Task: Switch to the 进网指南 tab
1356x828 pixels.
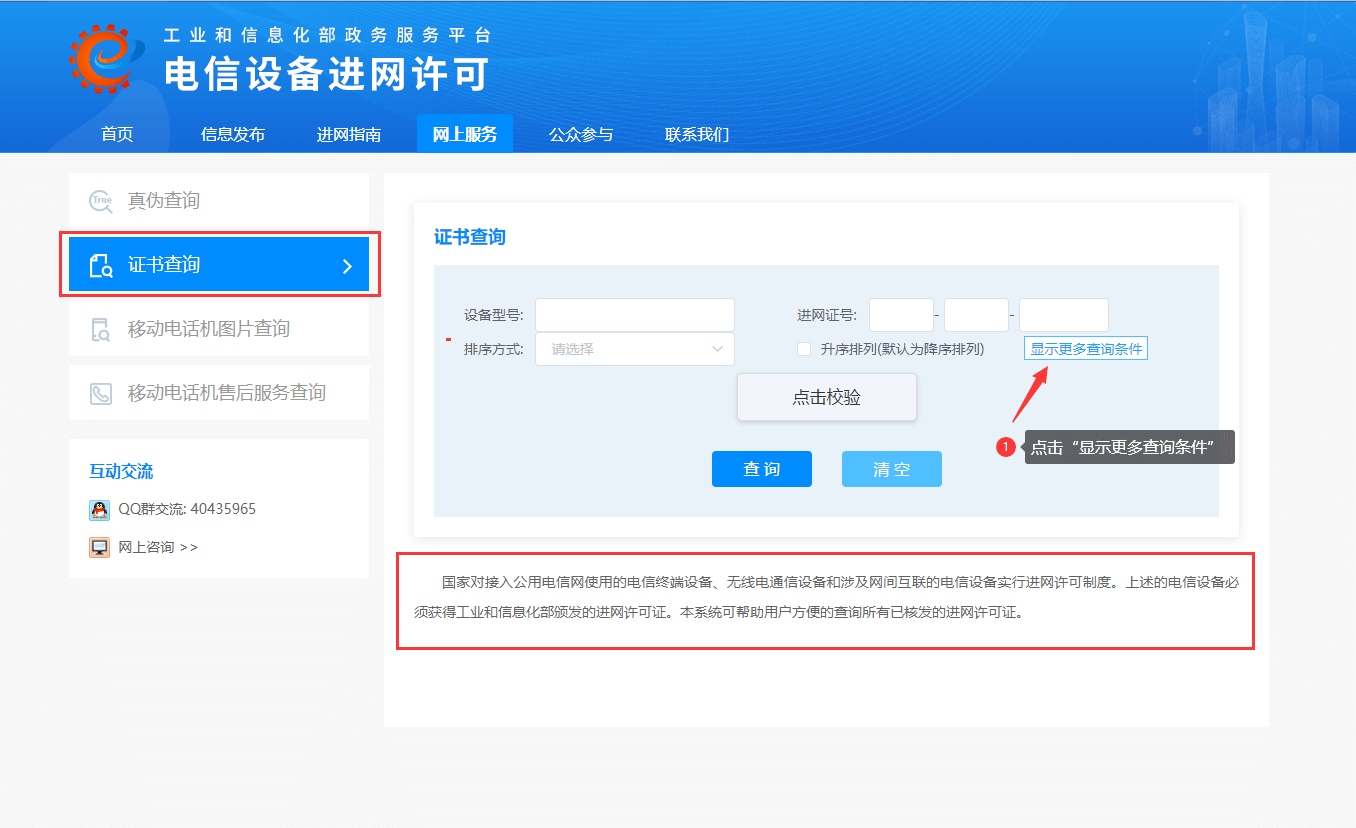Action: (349, 134)
